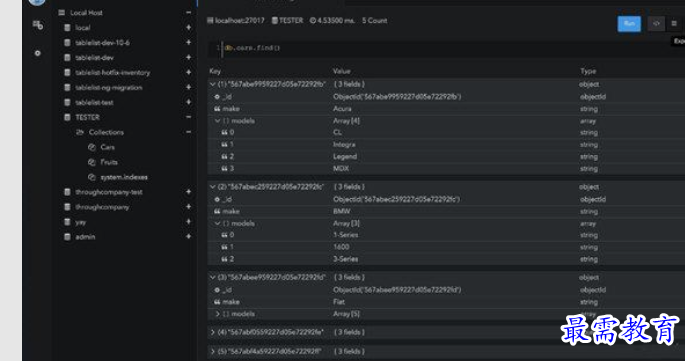Screen dimensions: 685x361
Task: Collapse the TESTER database node
Action: tap(189, 117)
